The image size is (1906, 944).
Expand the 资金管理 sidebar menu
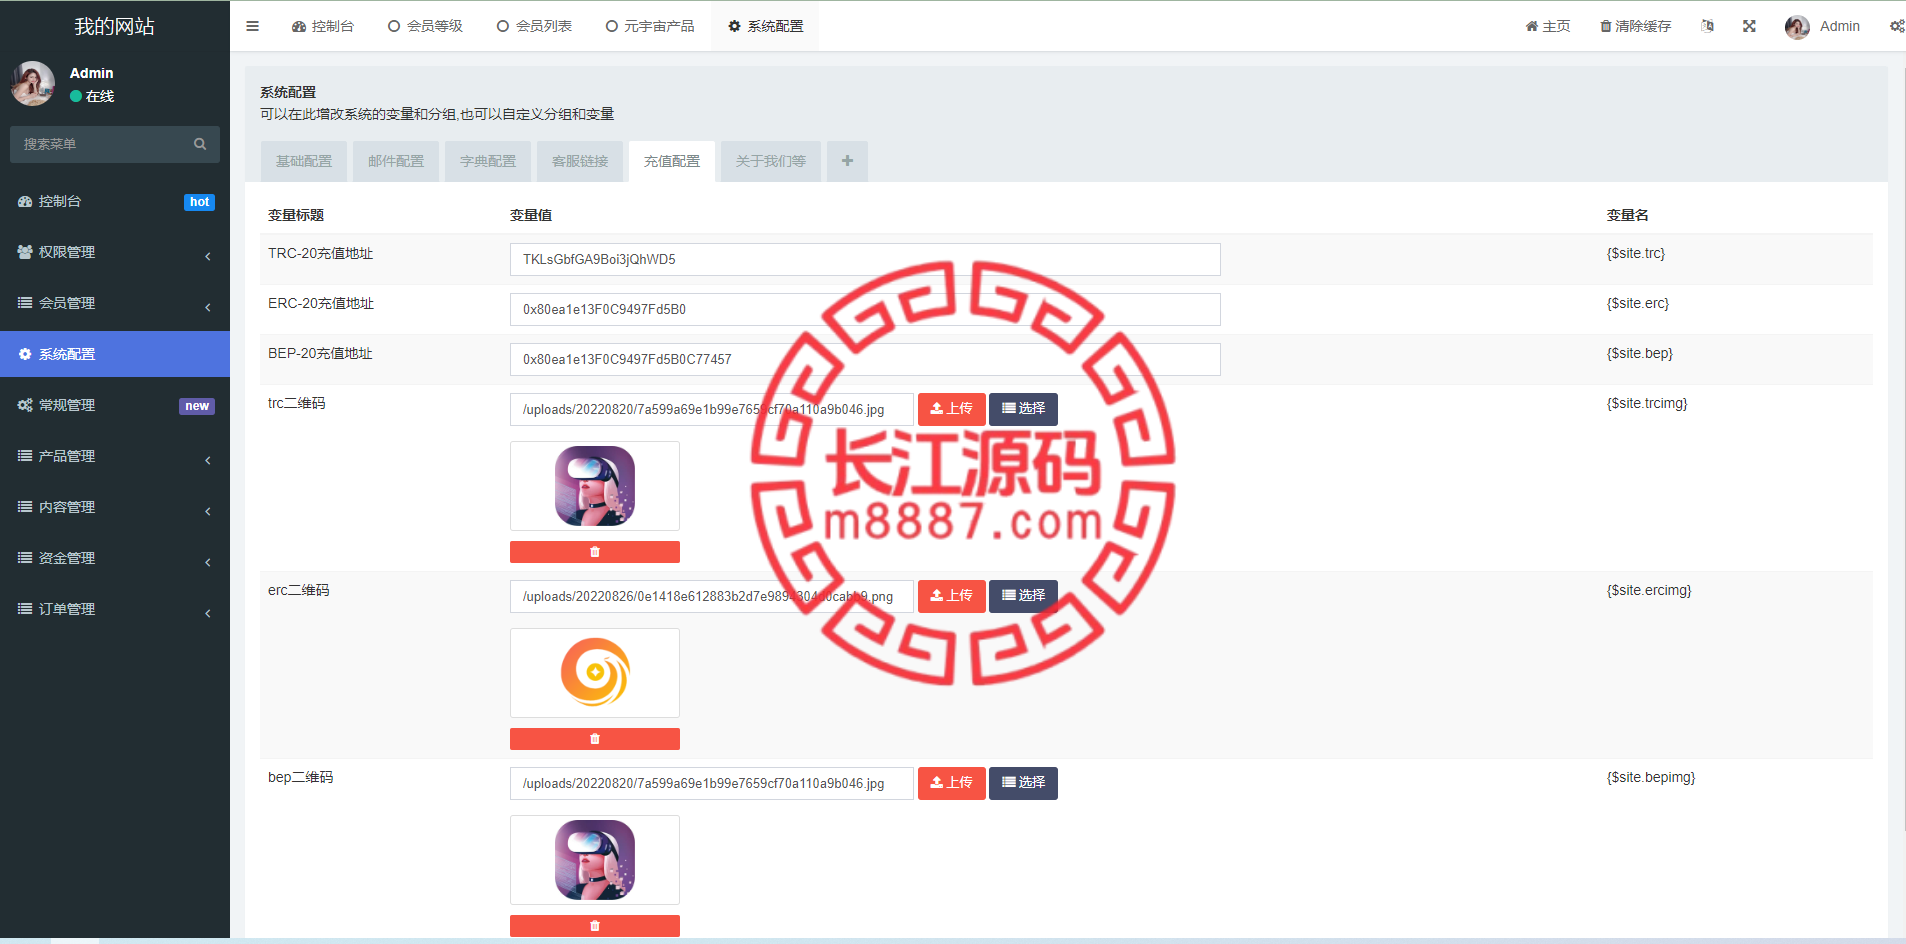point(115,558)
